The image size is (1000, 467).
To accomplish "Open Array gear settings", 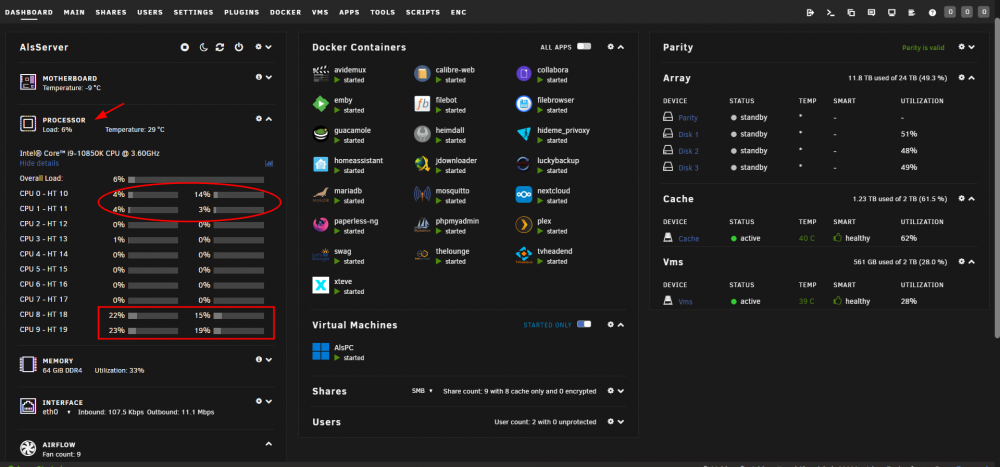I will click(961, 78).
